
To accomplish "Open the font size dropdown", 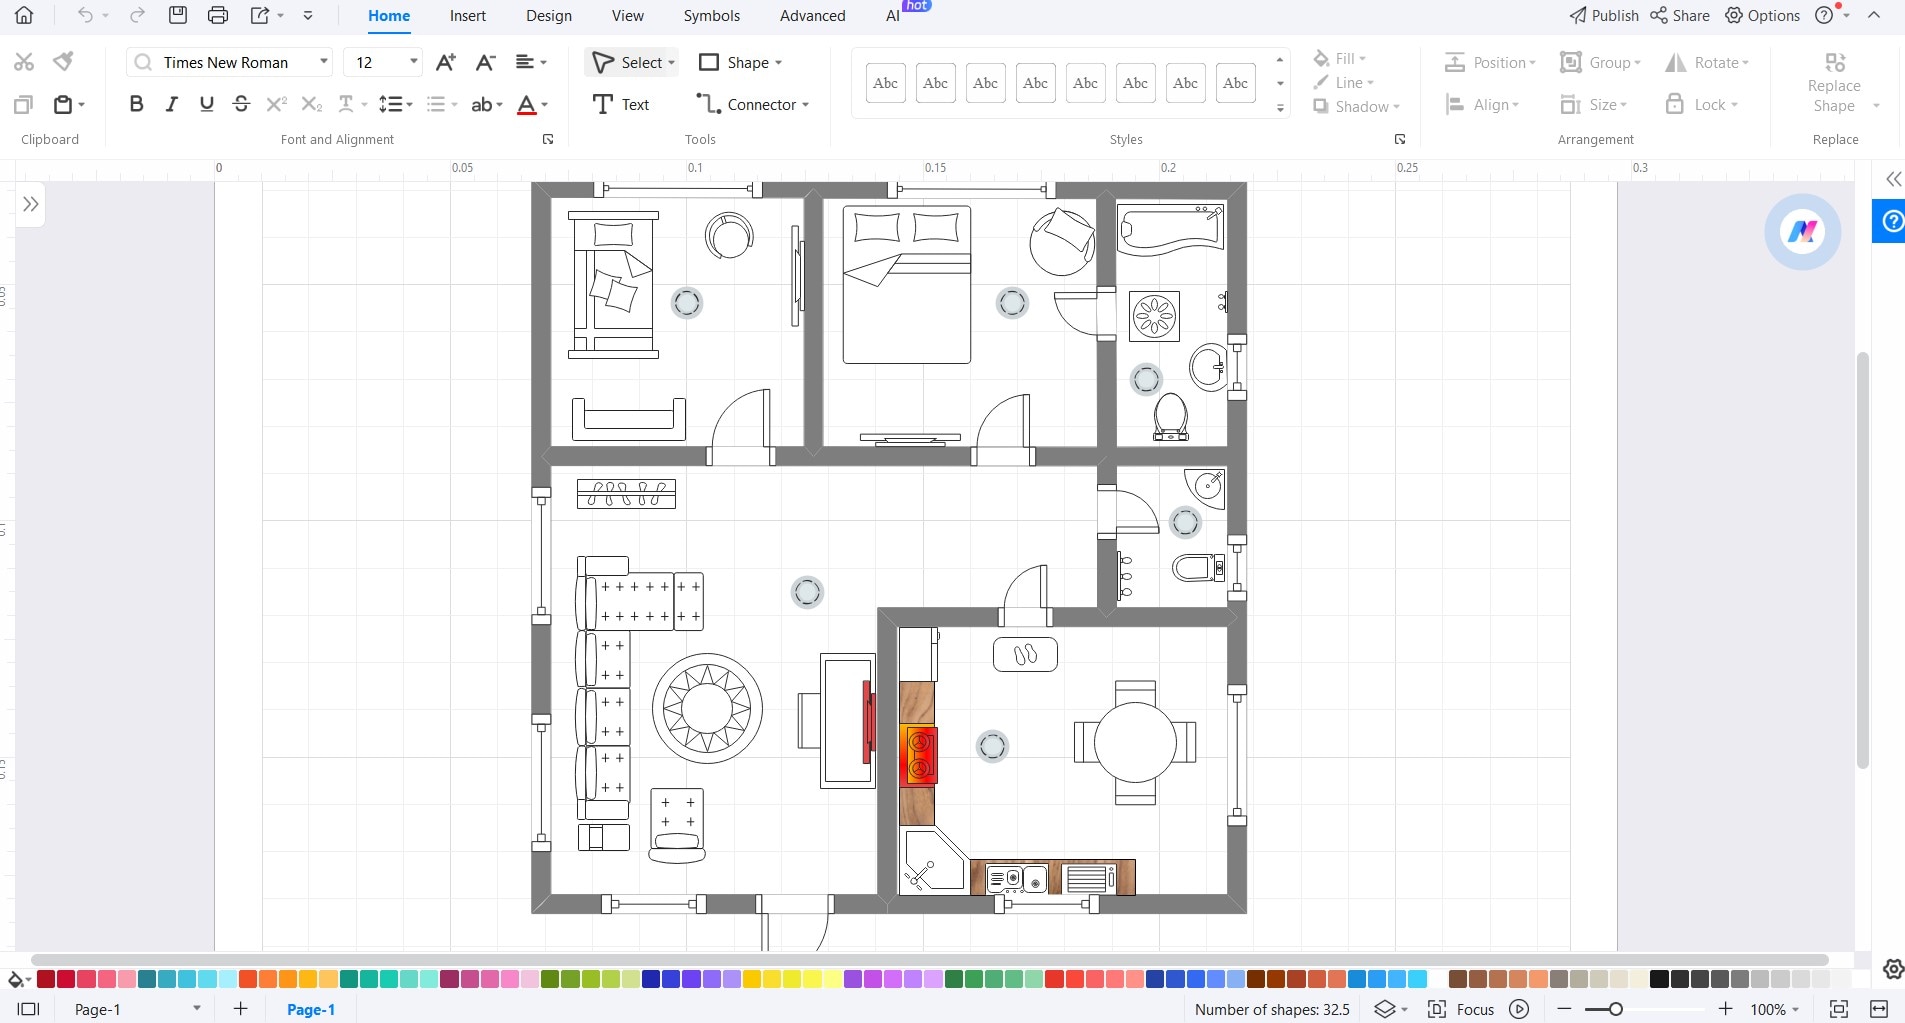I will click(x=413, y=62).
